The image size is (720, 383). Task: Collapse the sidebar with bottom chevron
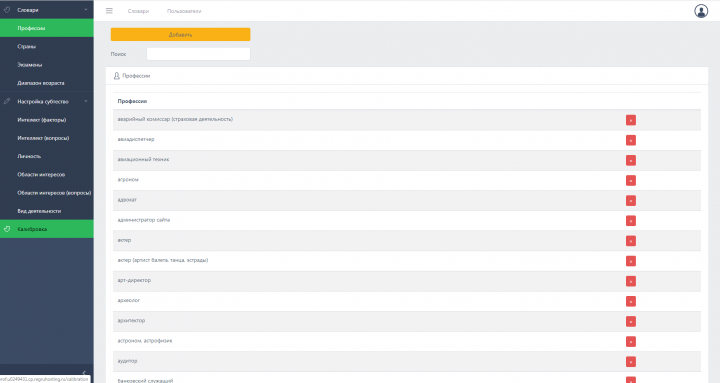(x=84, y=373)
